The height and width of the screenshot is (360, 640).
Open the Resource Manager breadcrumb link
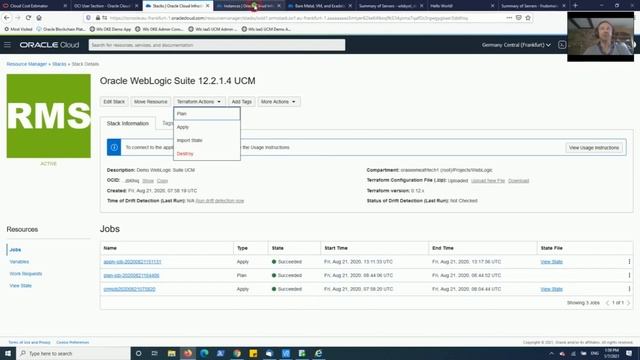[x=27, y=64]
